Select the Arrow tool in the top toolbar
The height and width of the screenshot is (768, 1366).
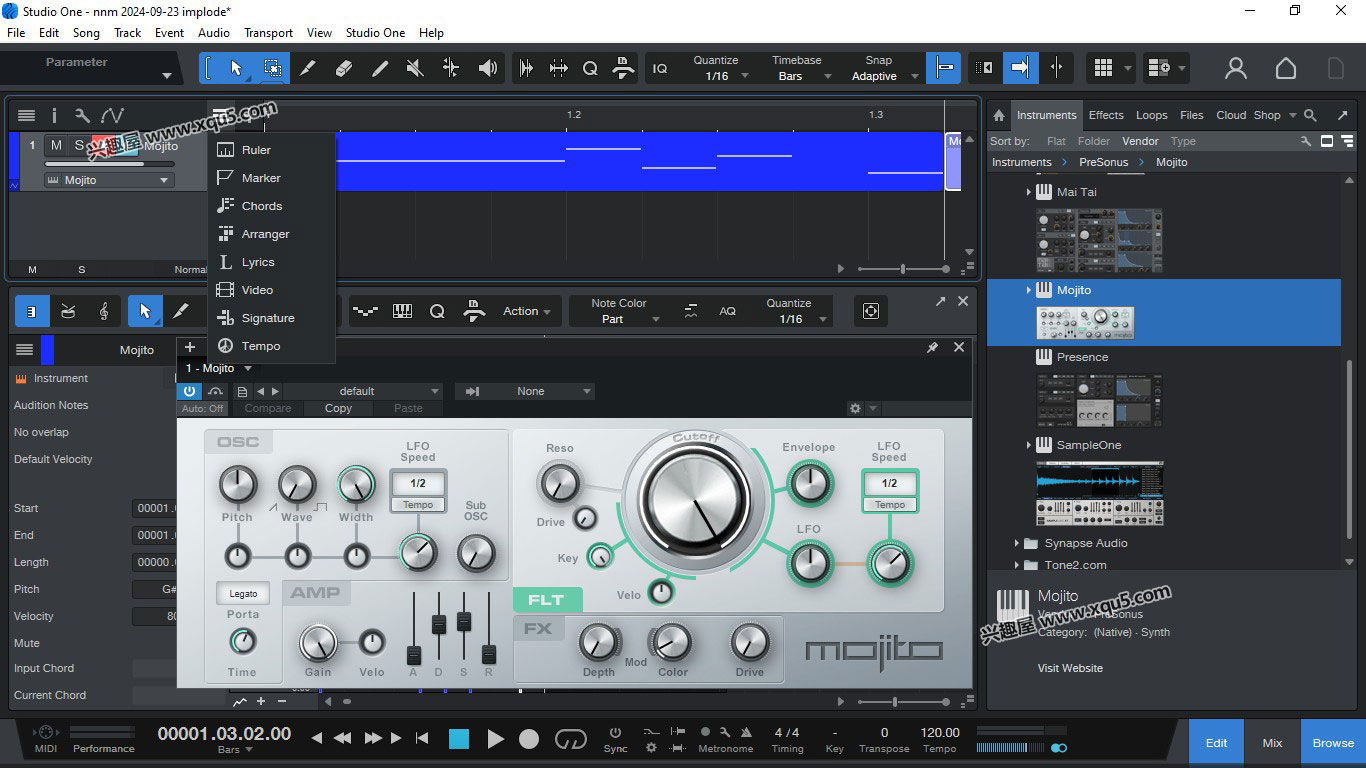pyautogui.click(x=236, y=68)
